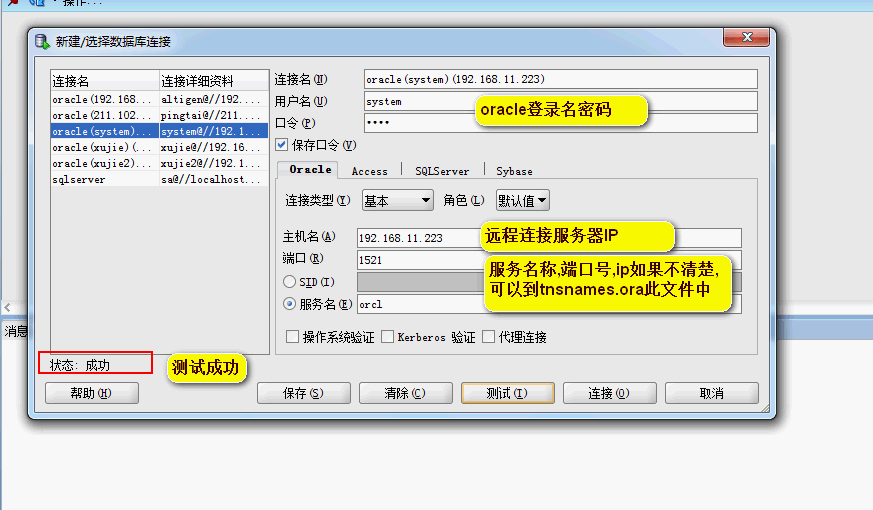Image resolution: width=873 pixels, height=510 pixels.
Task: Open the 连接类型 dropdown
Action: [398, 200]
